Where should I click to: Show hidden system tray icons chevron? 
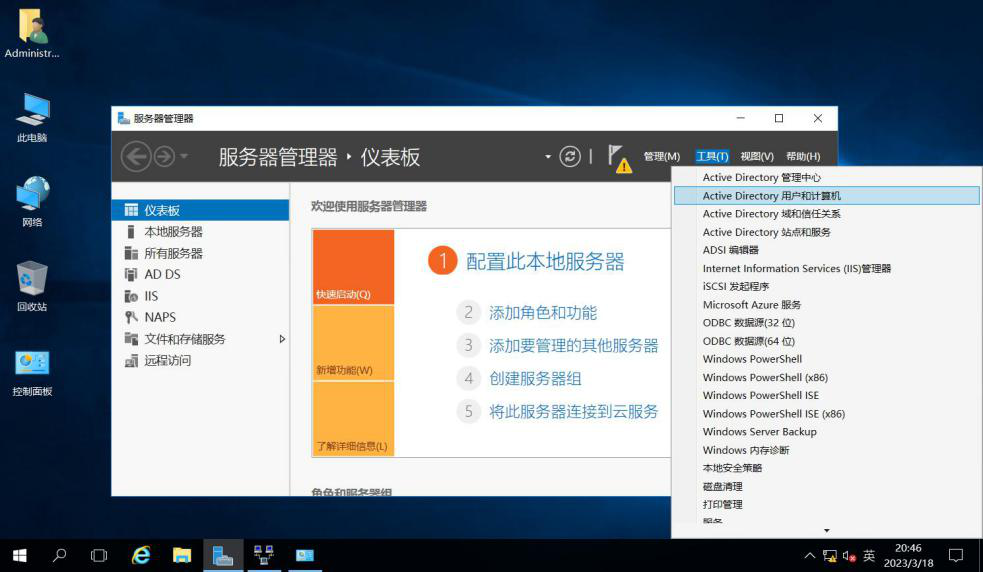click(x=810, y=555)
